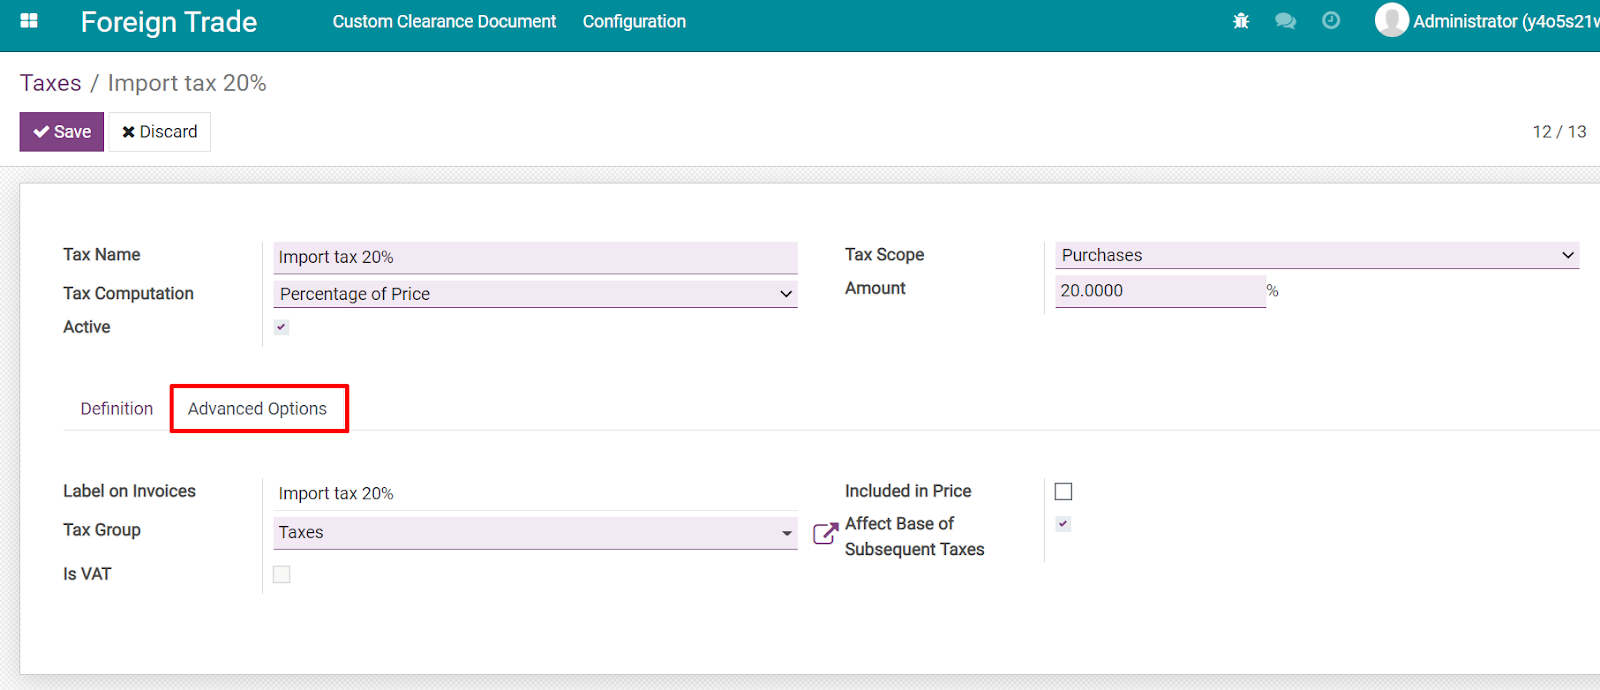Discard the changes
This screenshot has width=1600, height=690.
pyautogui.click(x=160, y=132)
